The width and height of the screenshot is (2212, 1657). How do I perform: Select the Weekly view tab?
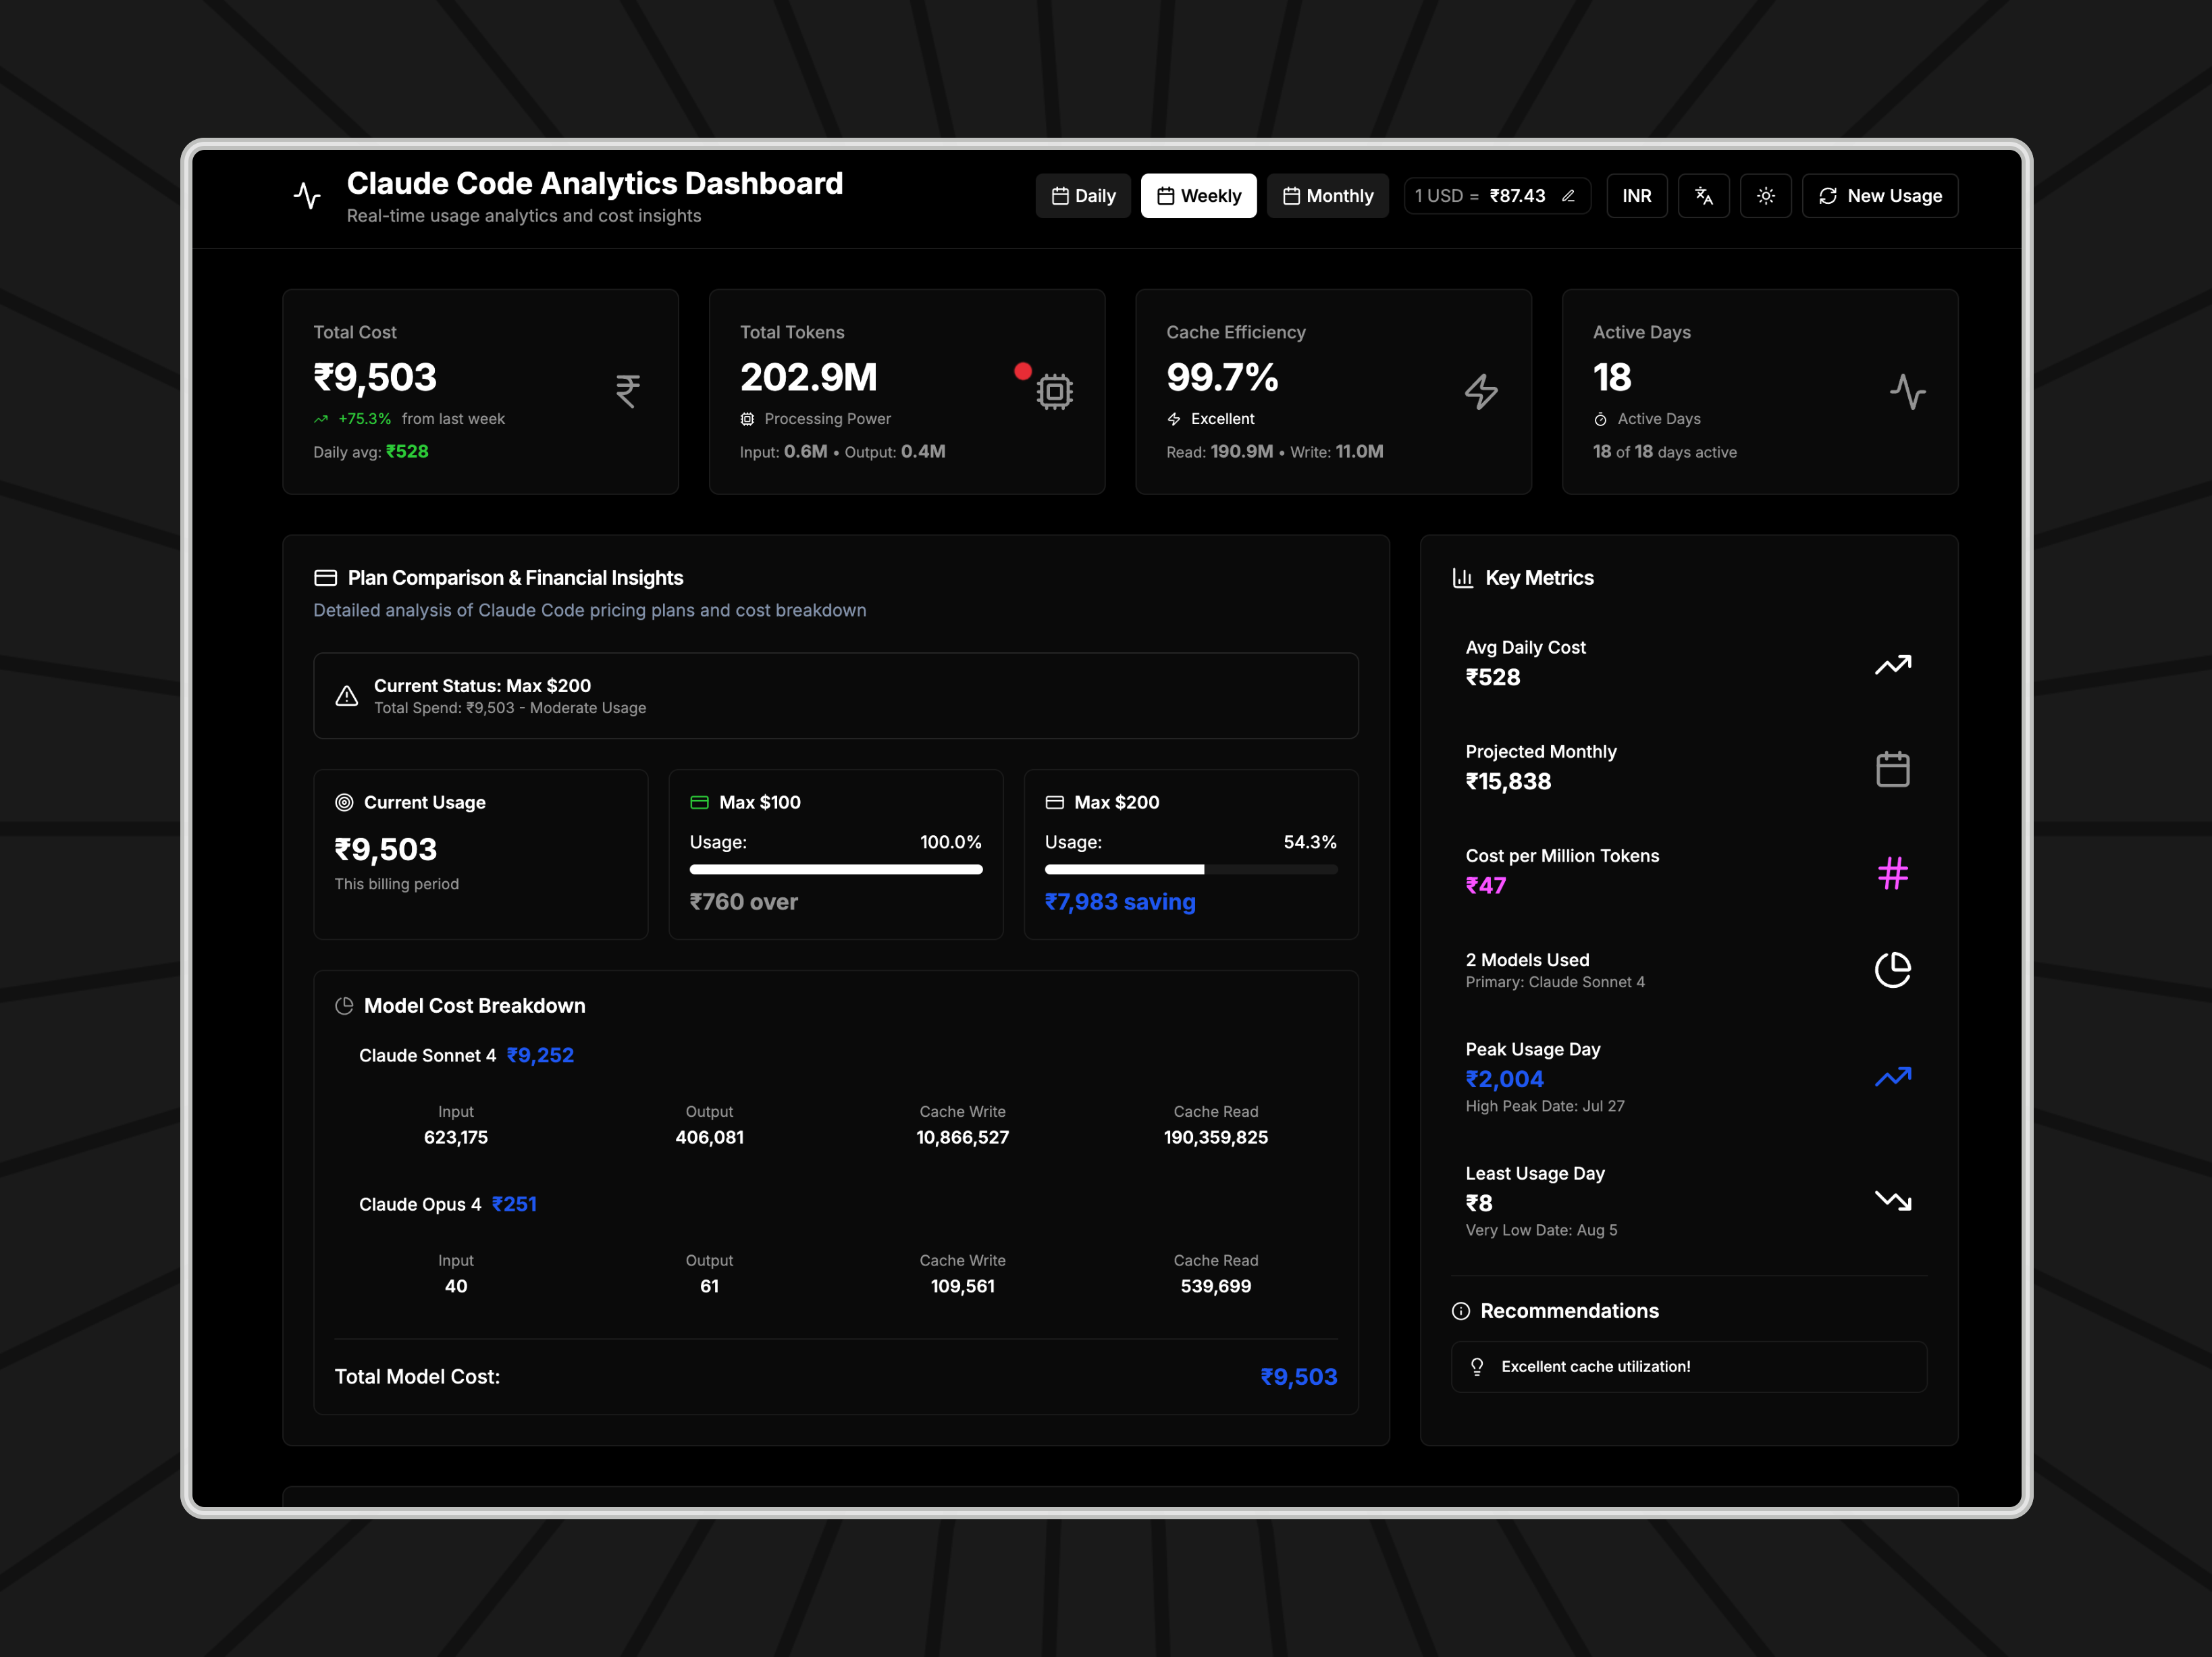[1198, 196]
